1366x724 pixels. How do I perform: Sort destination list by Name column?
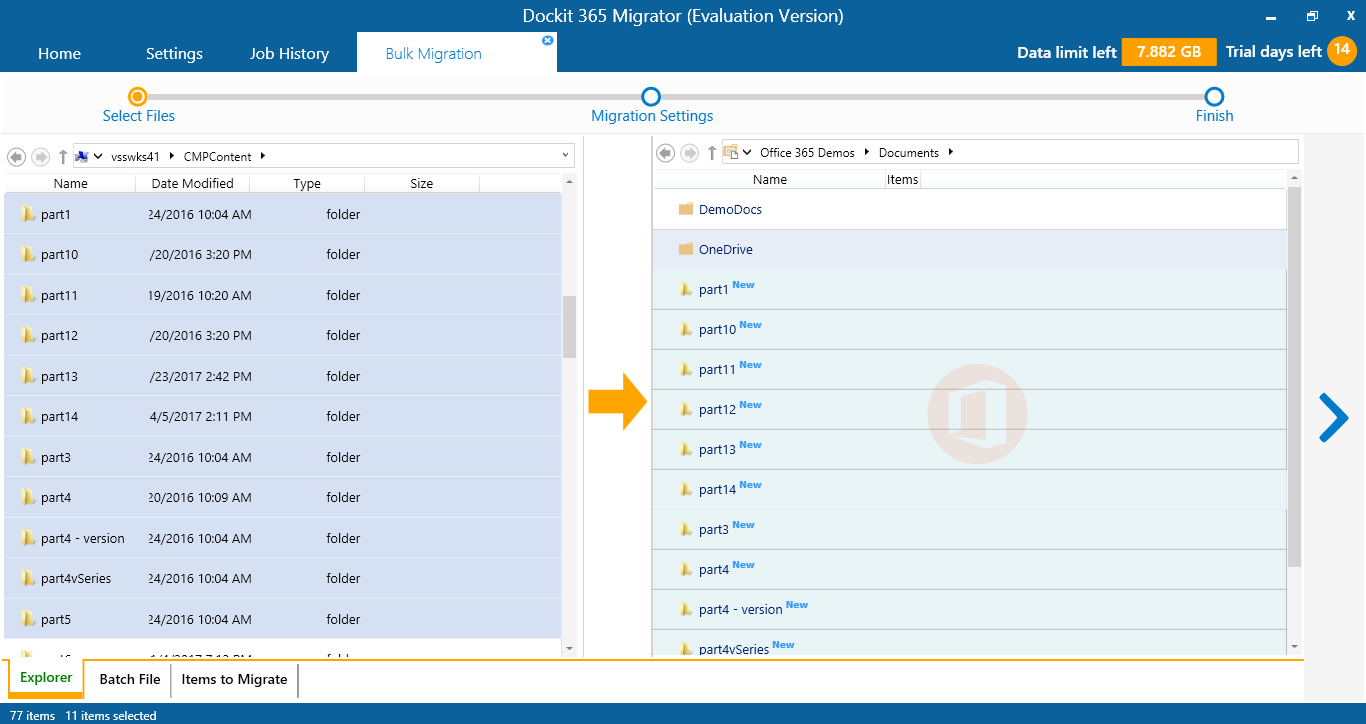[769, 179]
